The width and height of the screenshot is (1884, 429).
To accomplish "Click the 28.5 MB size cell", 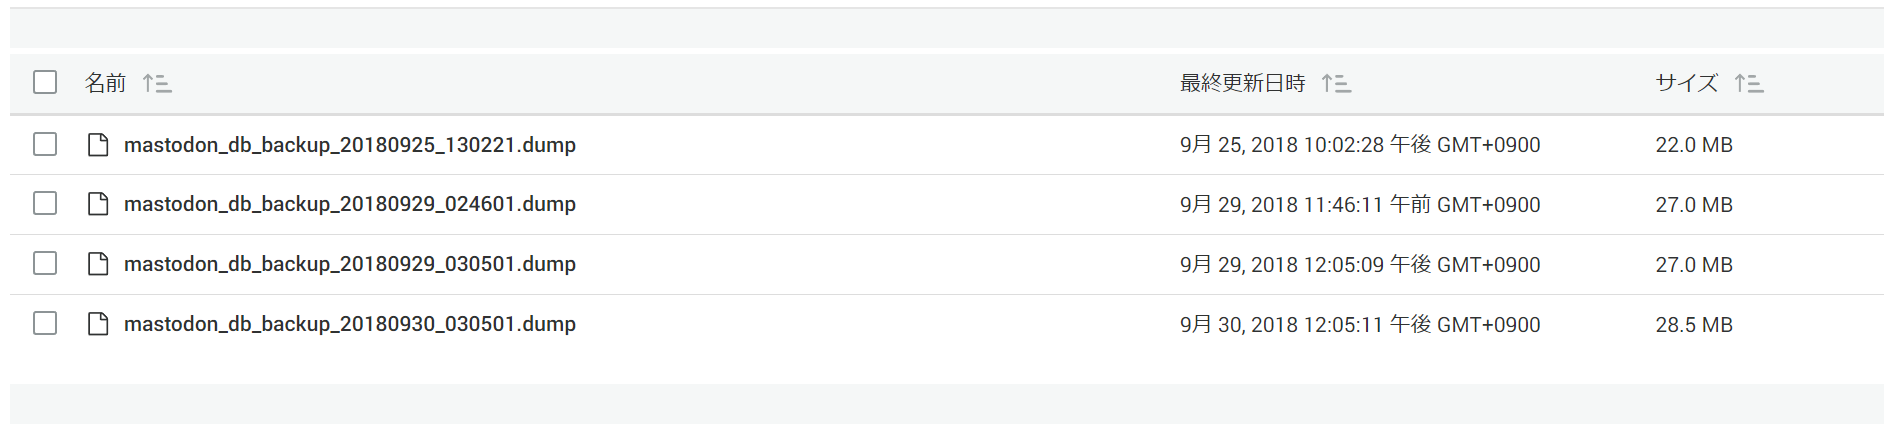I will pyautogui.click(x=1694, y=325).
